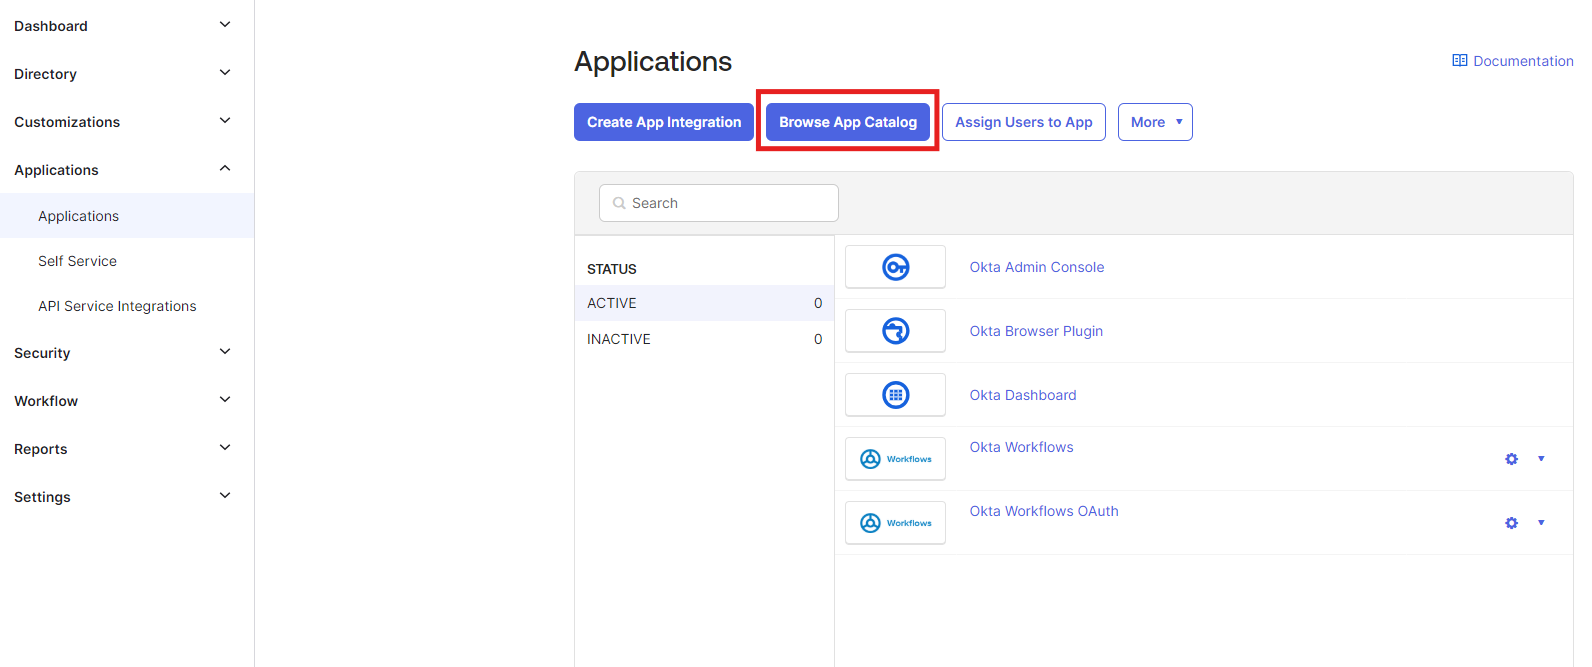Click the Okta Workflows OAuth logo thumbnail

coord(895,523)
